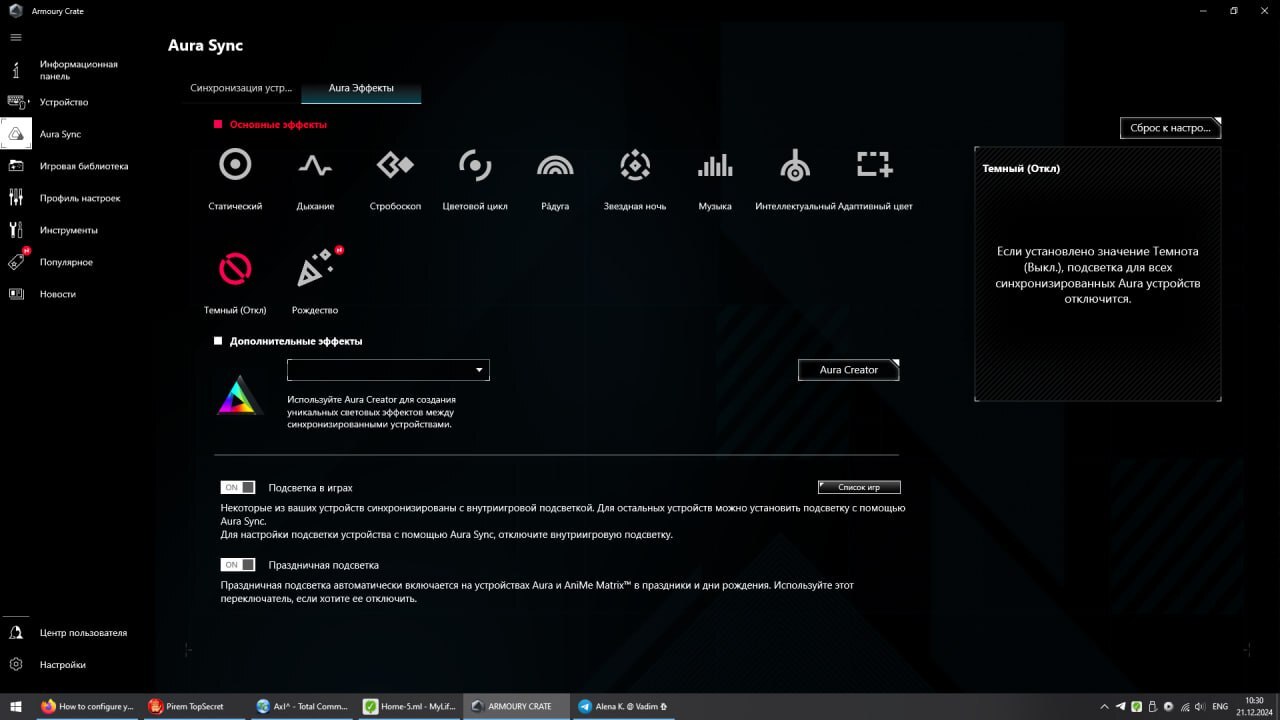Launch Aura Creator with its button

pos(849,370)
